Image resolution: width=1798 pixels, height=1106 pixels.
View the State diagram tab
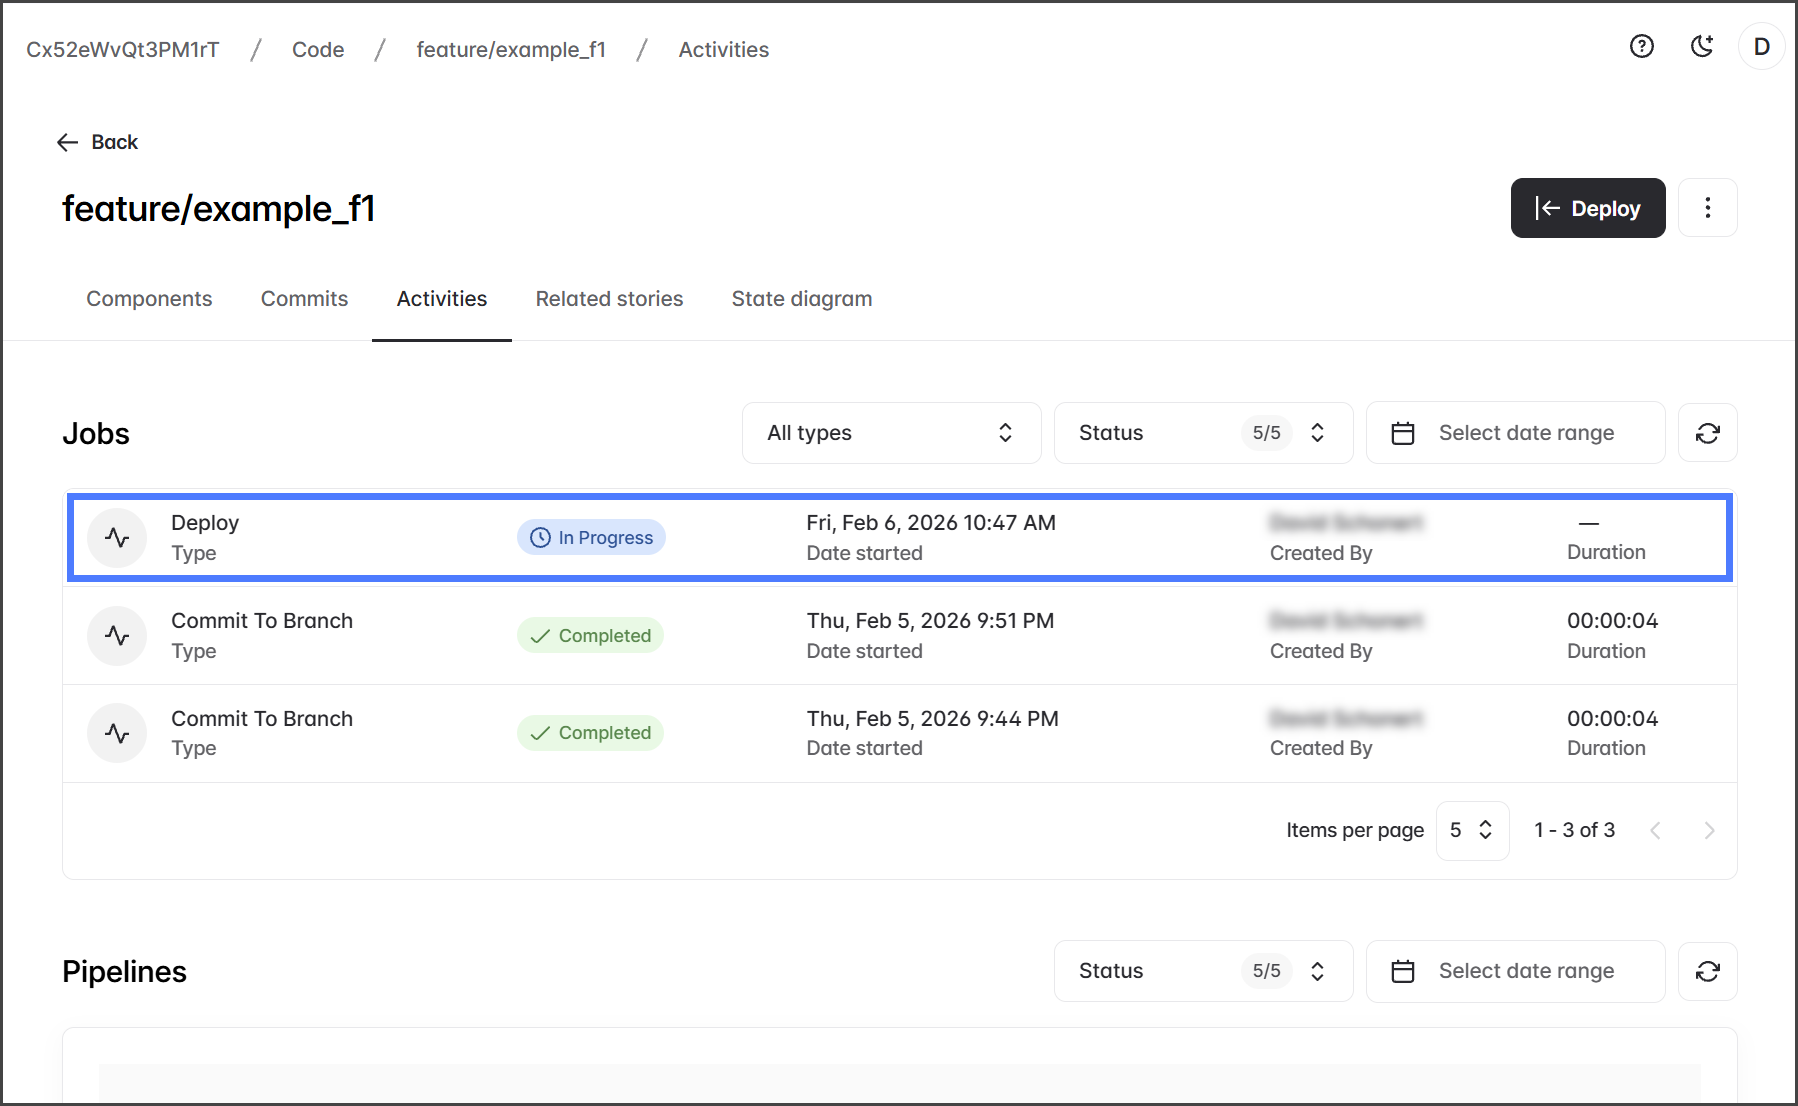click(x=801, y=299)
